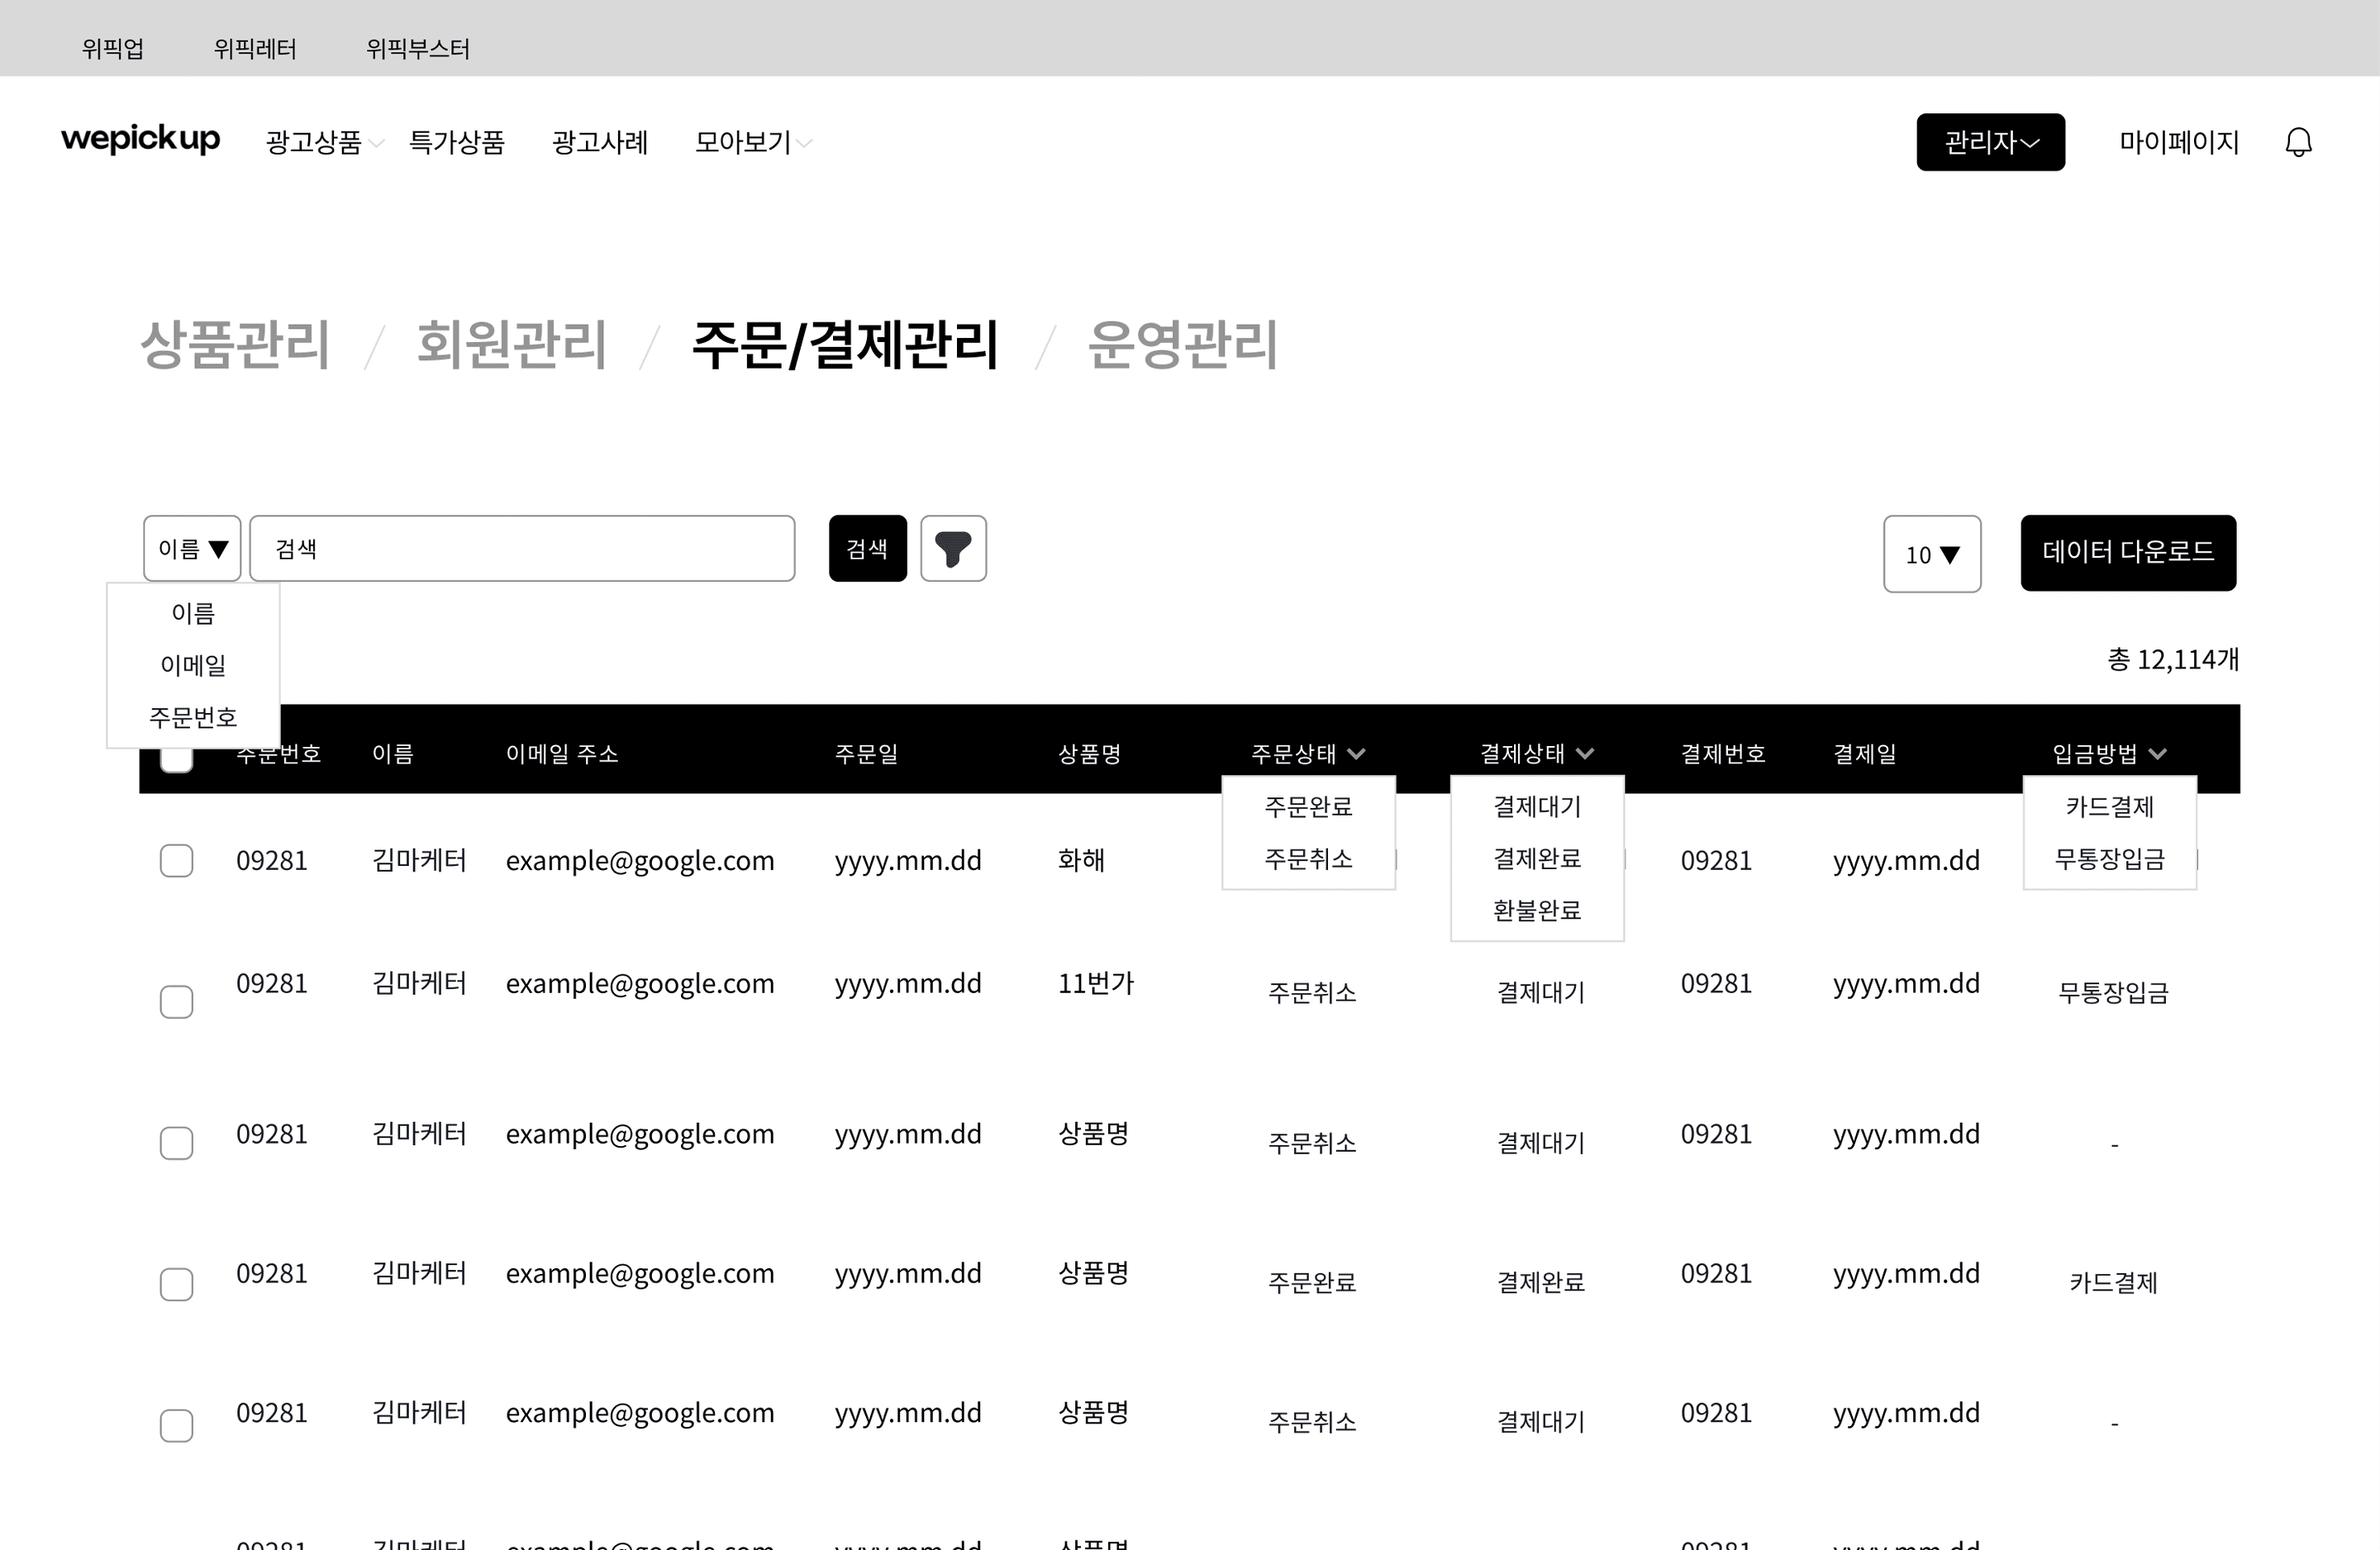
Task: Click the wepickup logo
Action: (x=141, y=139)
